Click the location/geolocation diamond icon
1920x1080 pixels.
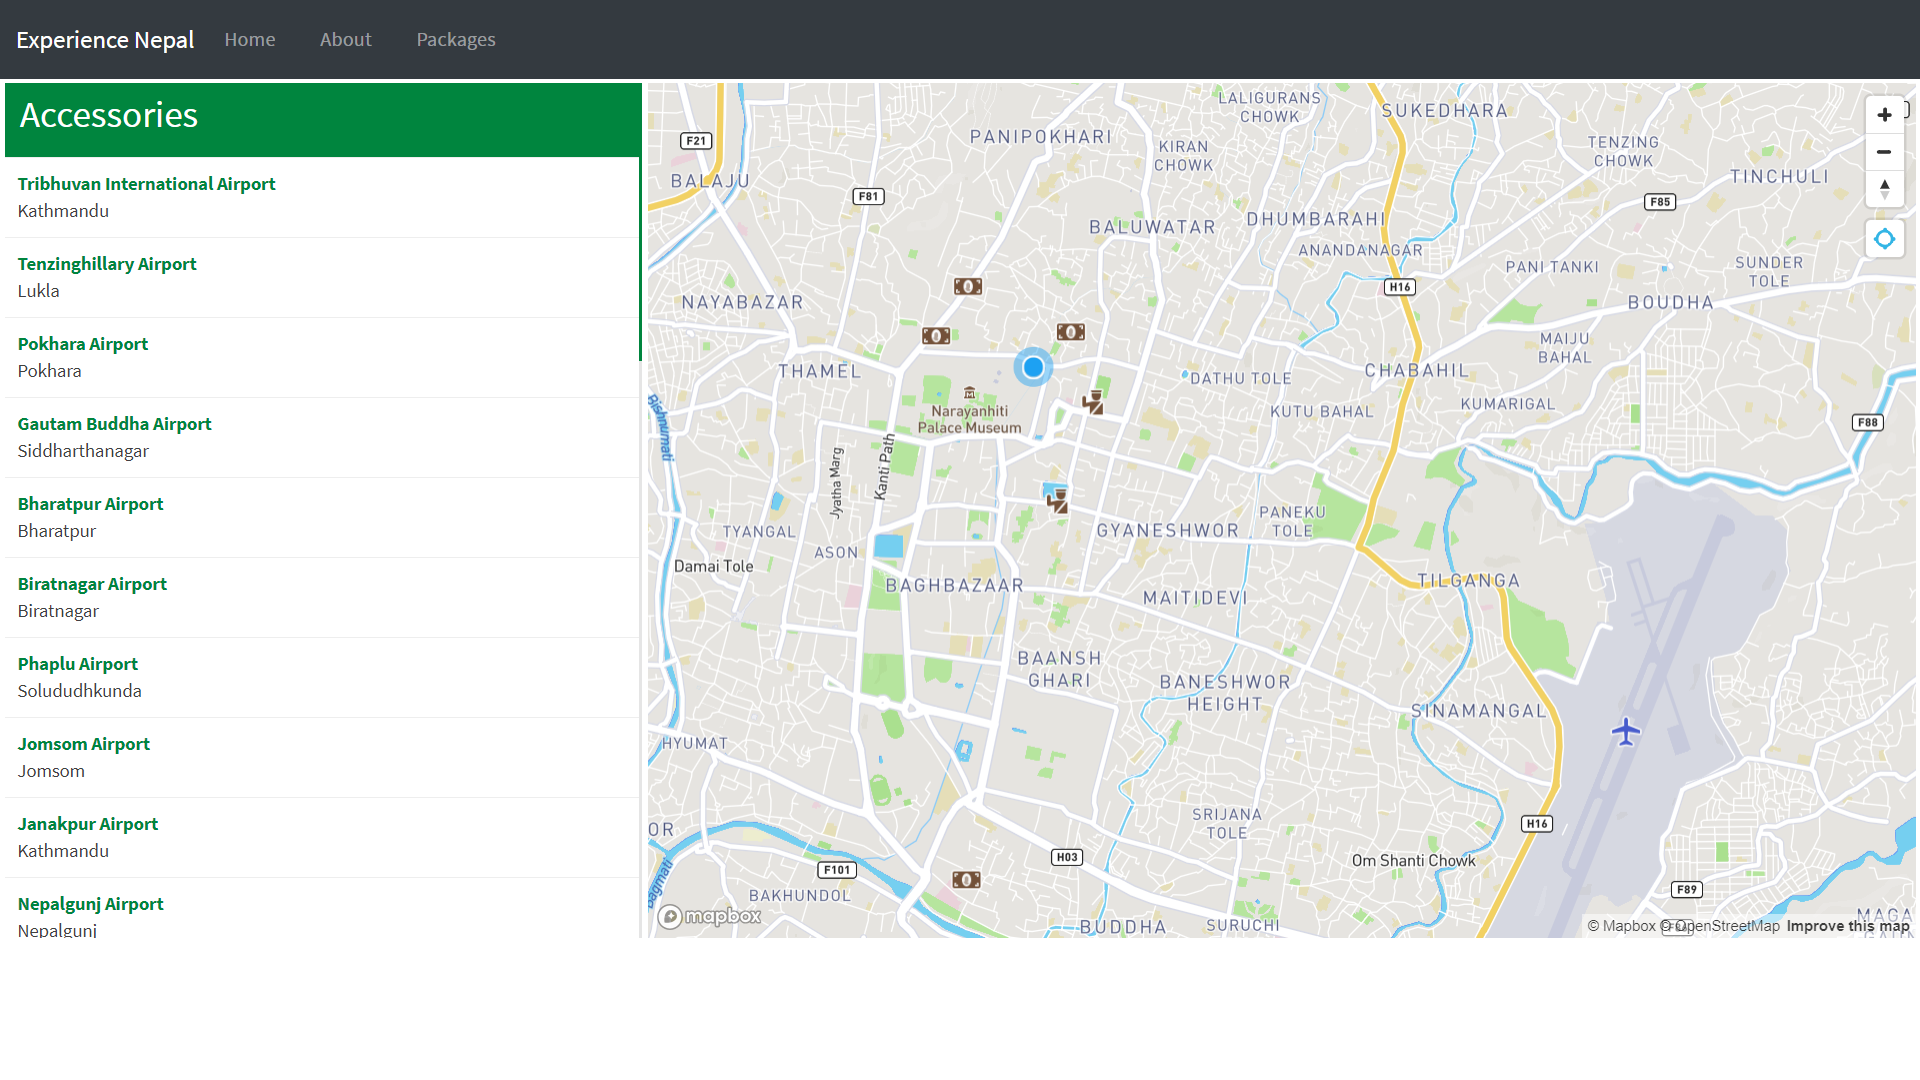(x=1886, y=237)
